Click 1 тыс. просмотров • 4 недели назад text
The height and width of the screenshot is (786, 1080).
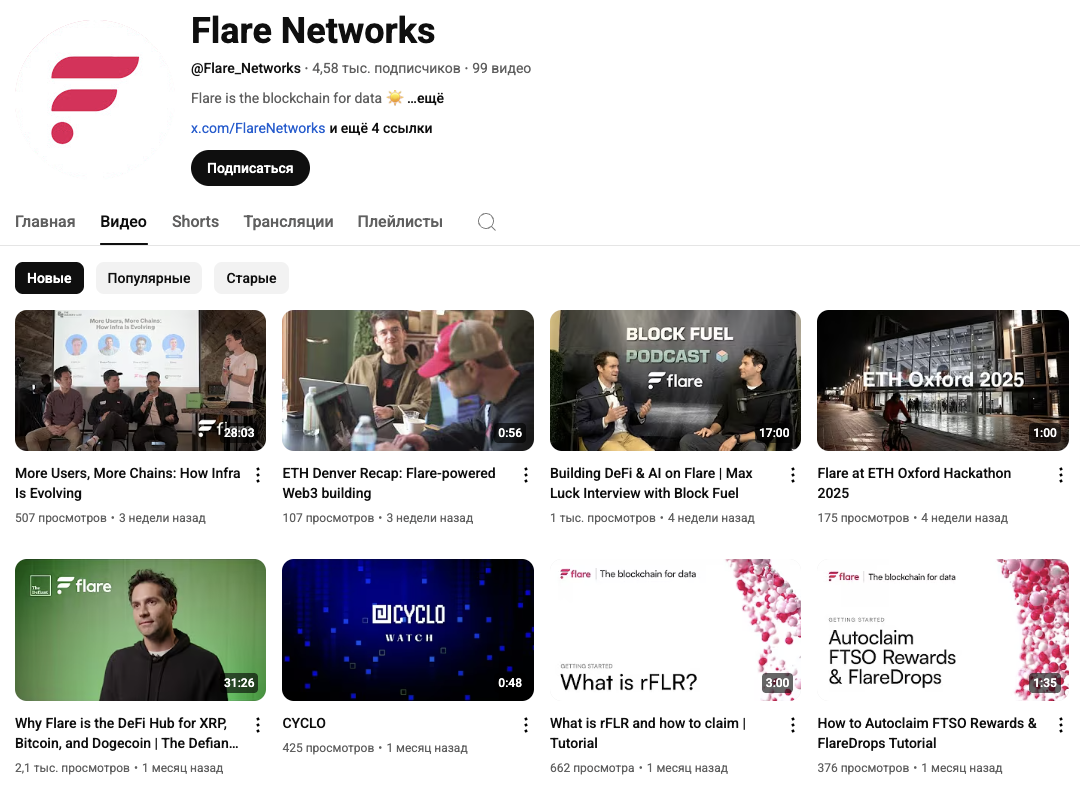[x=652, y=517]
